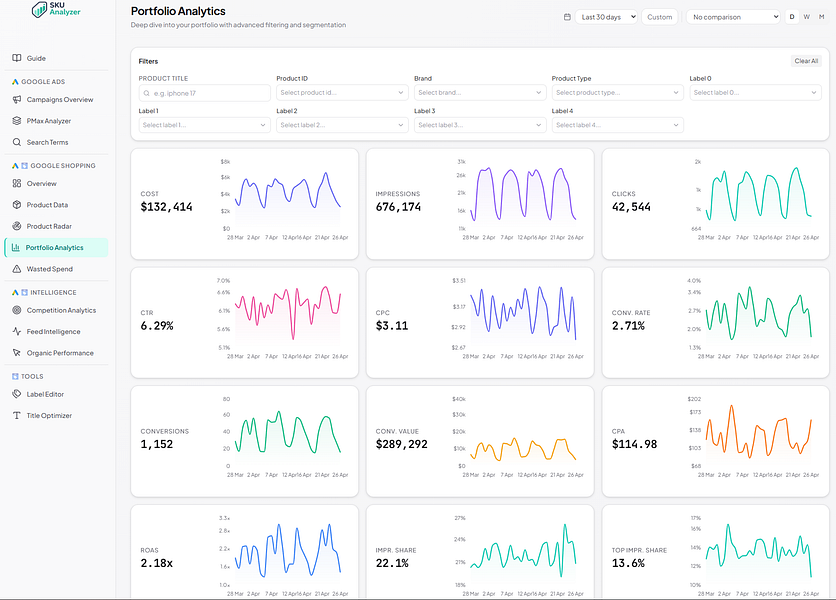The width and height of the screenshot is (836, 600).
Task: Switch granularity to daily (D)
Action: 792,17
